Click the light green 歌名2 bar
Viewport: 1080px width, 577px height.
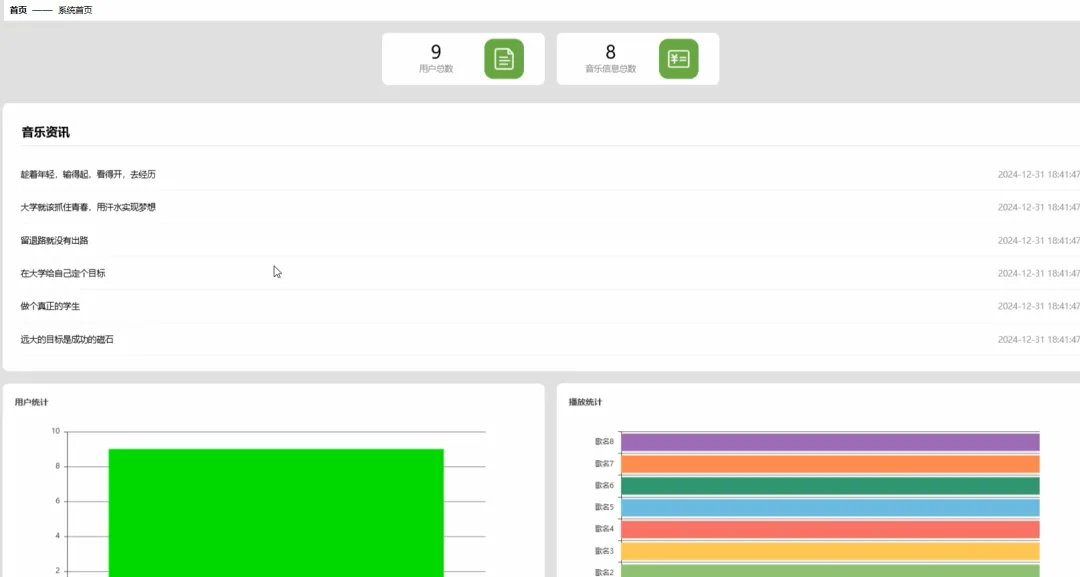coord(830,571)
